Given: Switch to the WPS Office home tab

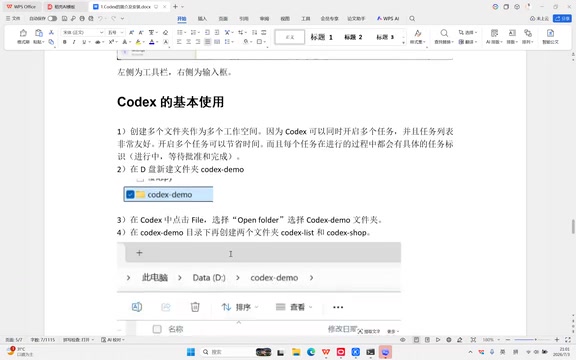Looking at the screenshot, I should point(21,7).
